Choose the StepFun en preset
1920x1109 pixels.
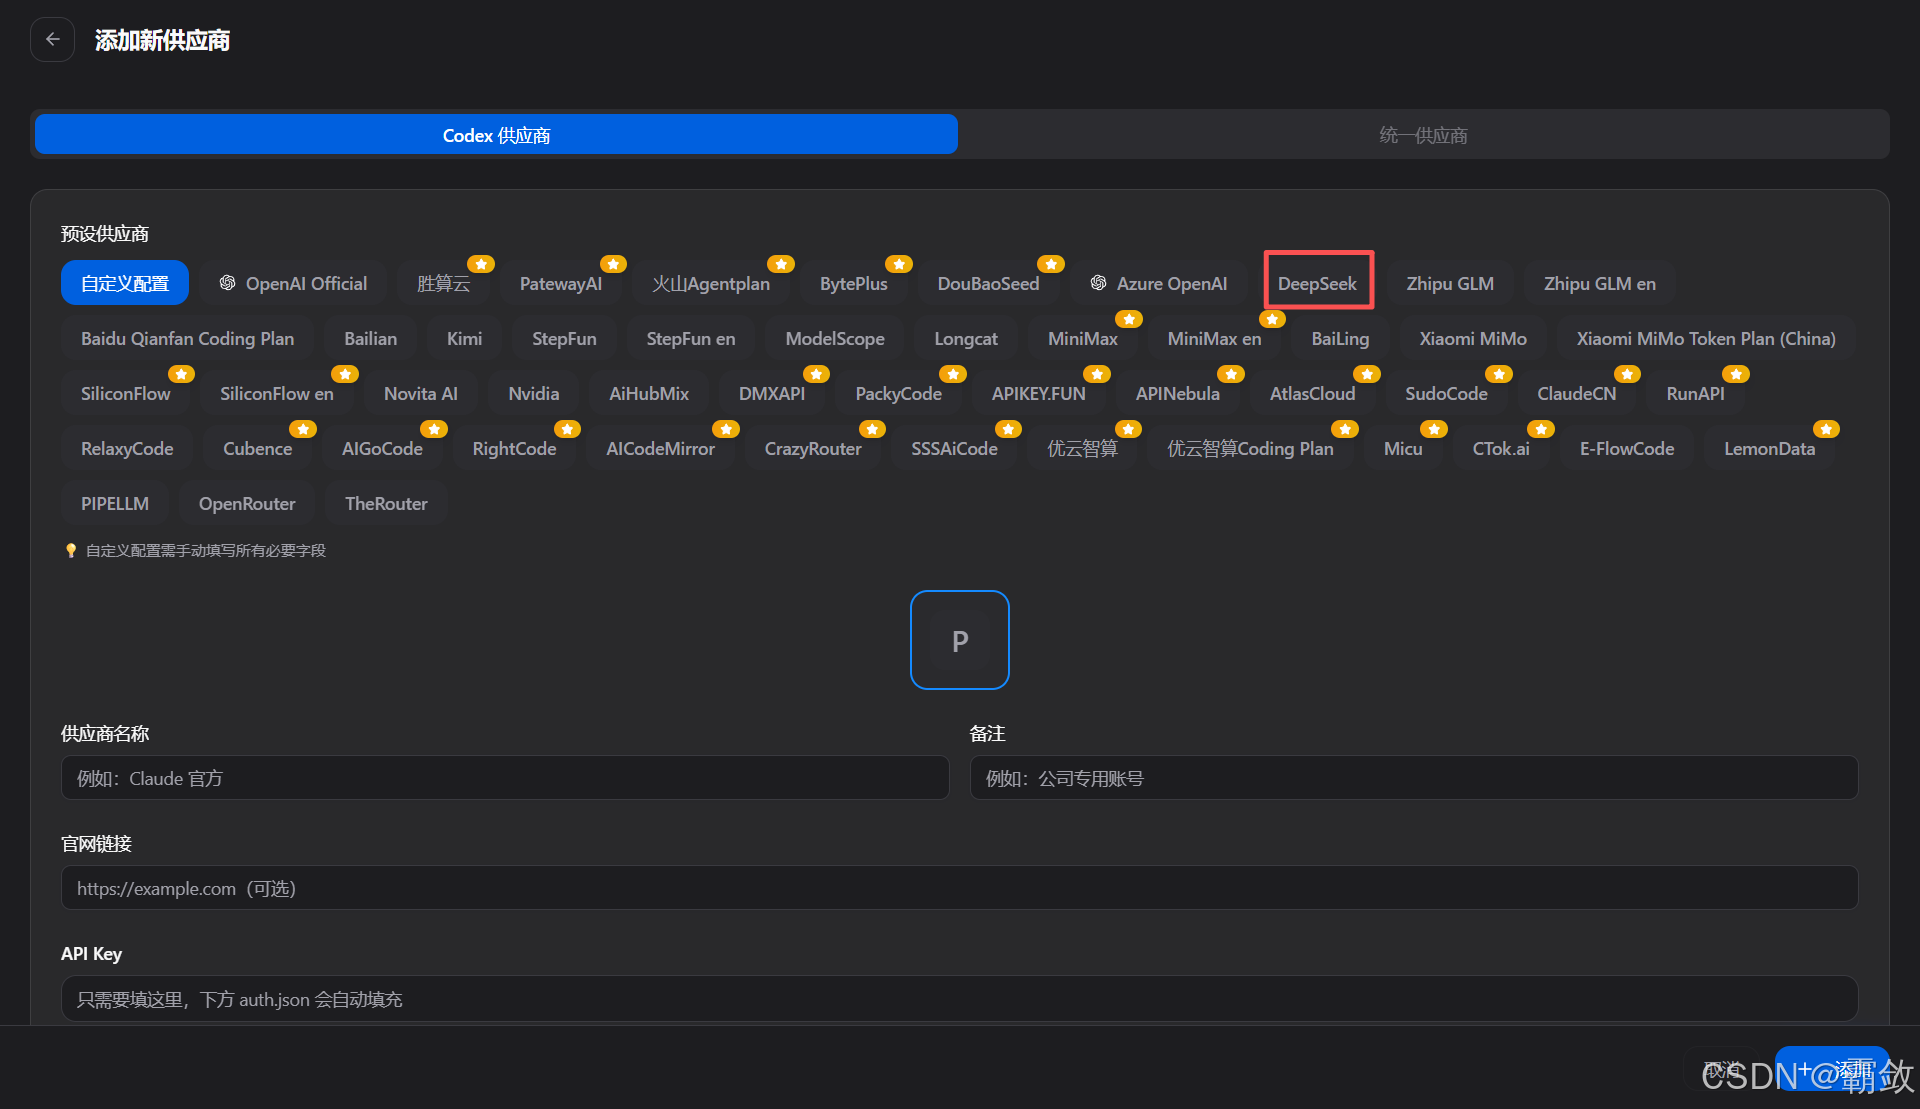pyautogui.click(x=691, y=338)
